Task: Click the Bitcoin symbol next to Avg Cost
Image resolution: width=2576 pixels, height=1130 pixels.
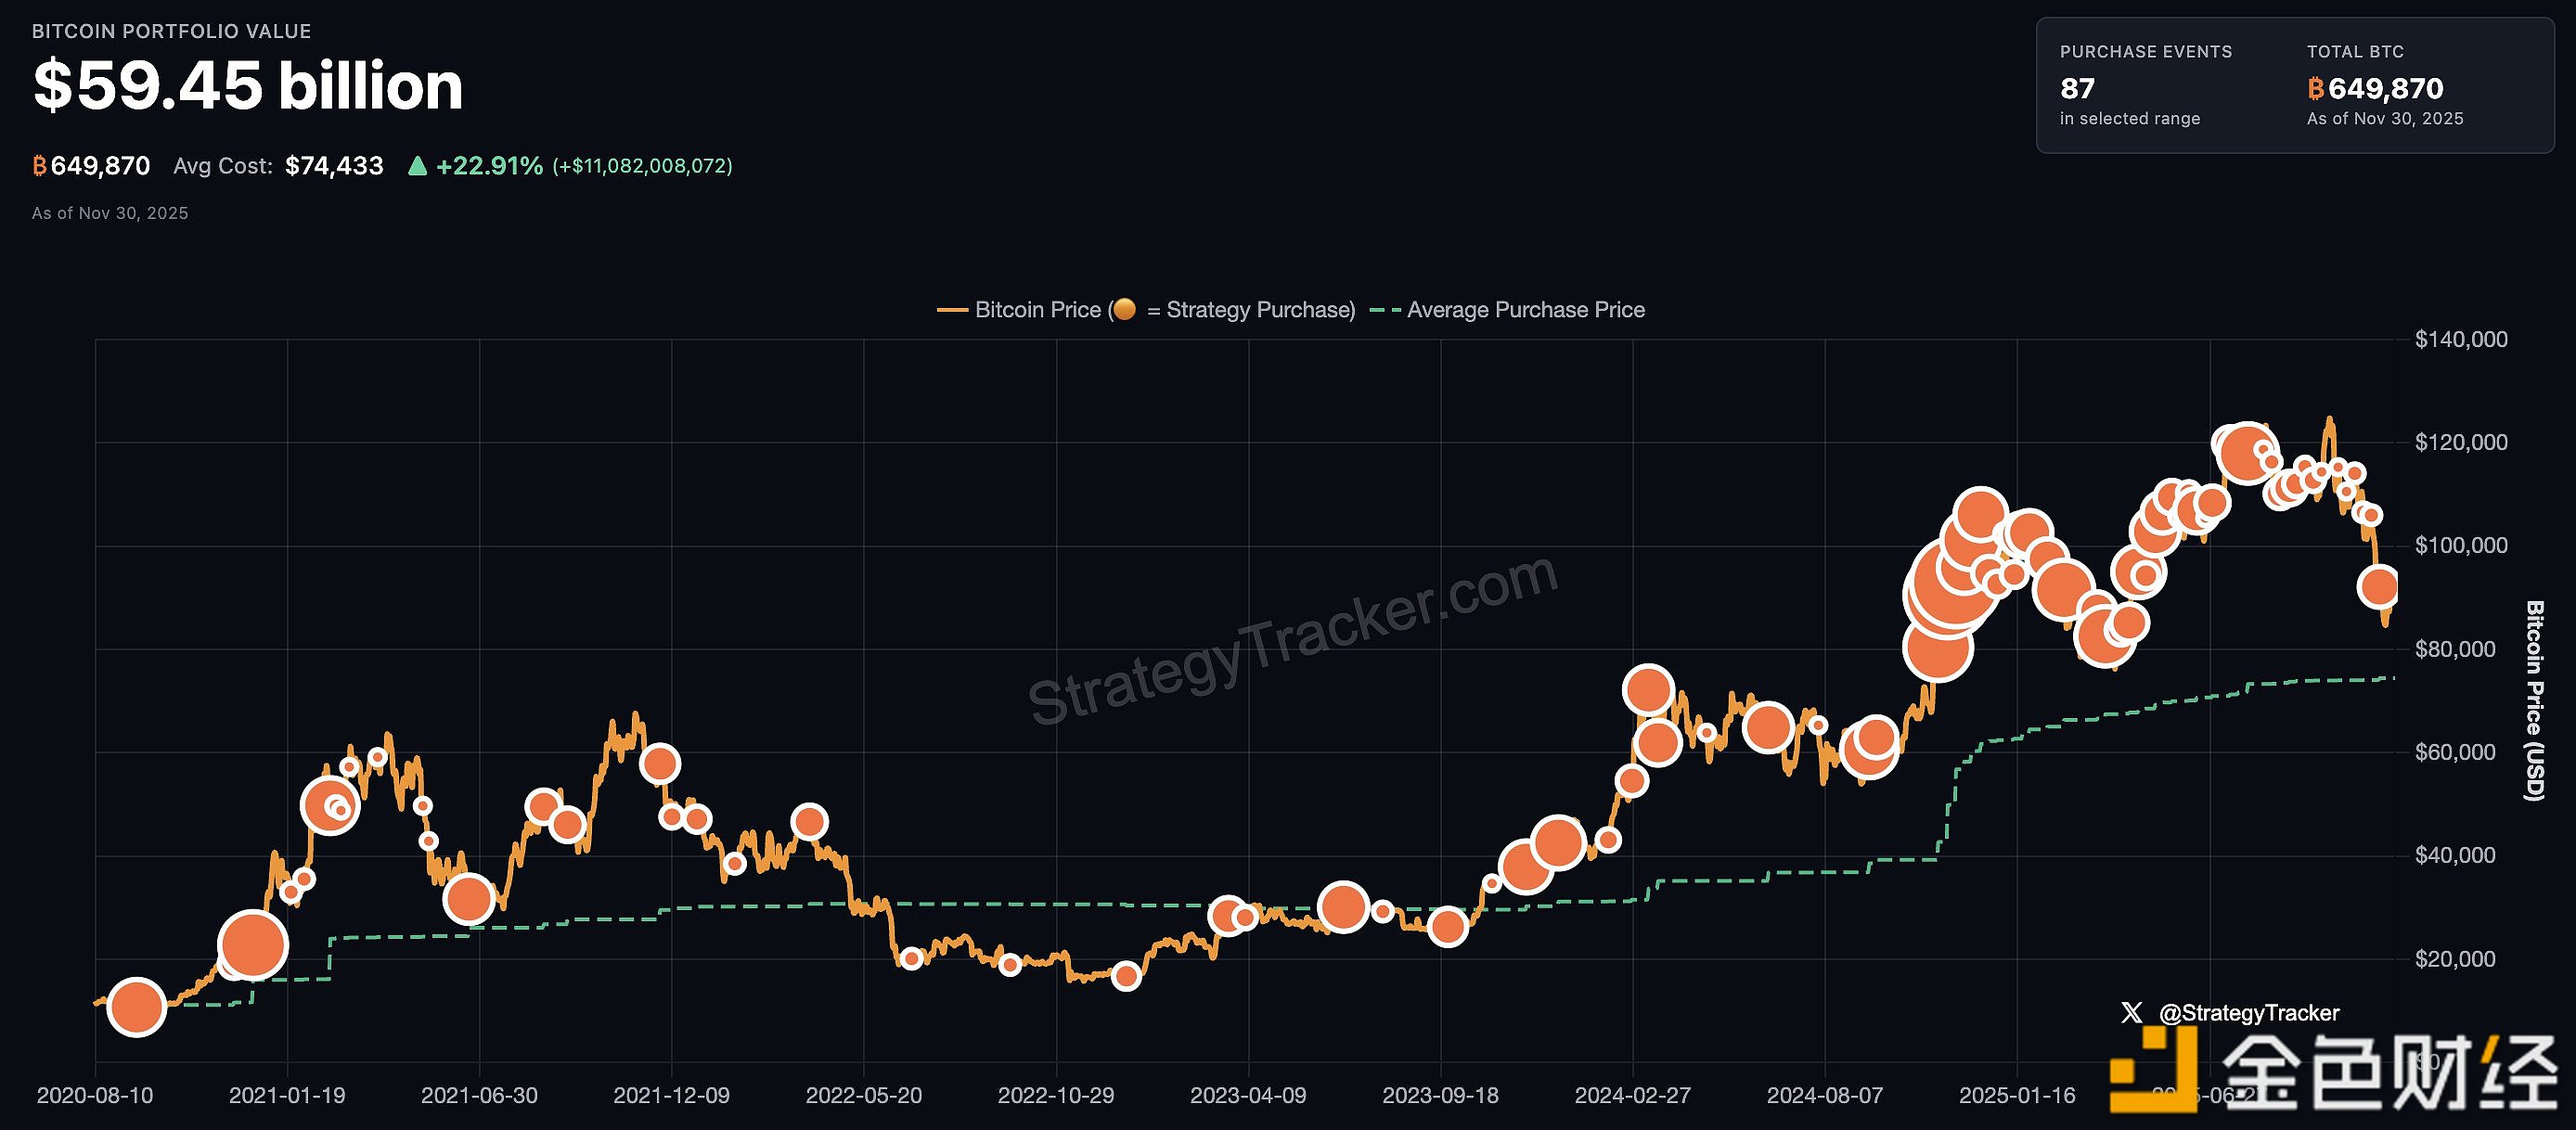Action: [40, 166]
